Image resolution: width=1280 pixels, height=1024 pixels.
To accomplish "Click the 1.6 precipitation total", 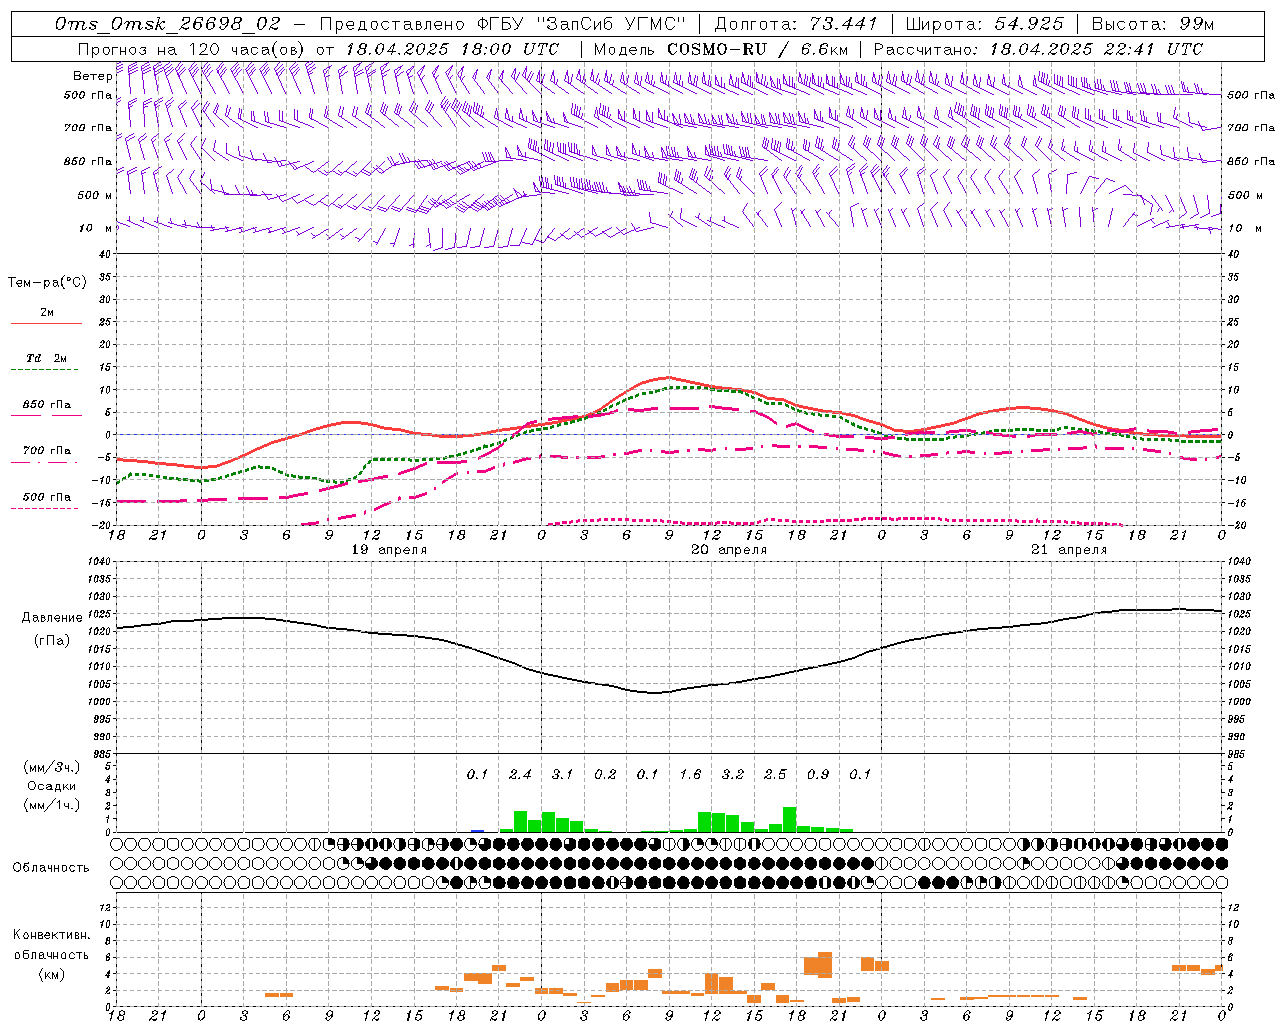I will 690,774.
